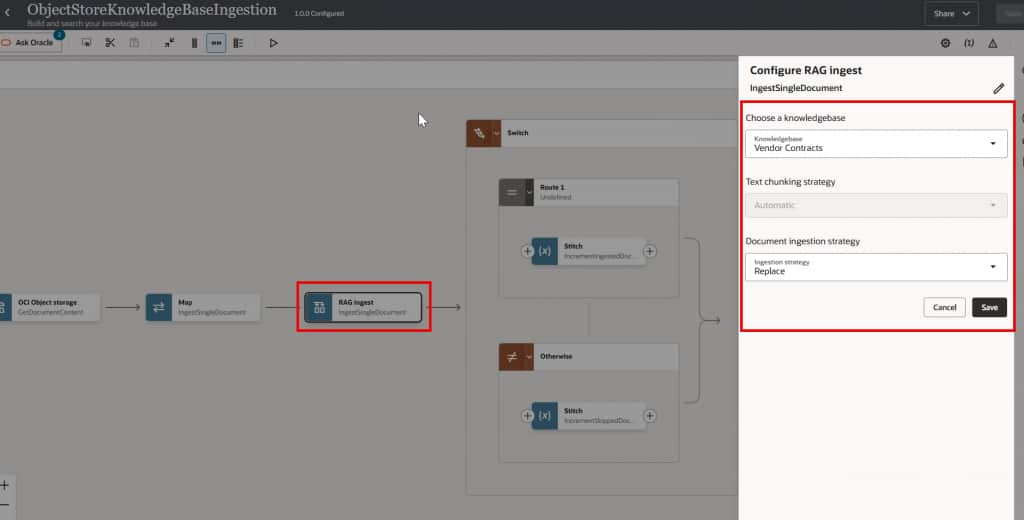The image size is (1024, 520).
Task: Go back using the header back arrow
Action: (x=8, y=12)
